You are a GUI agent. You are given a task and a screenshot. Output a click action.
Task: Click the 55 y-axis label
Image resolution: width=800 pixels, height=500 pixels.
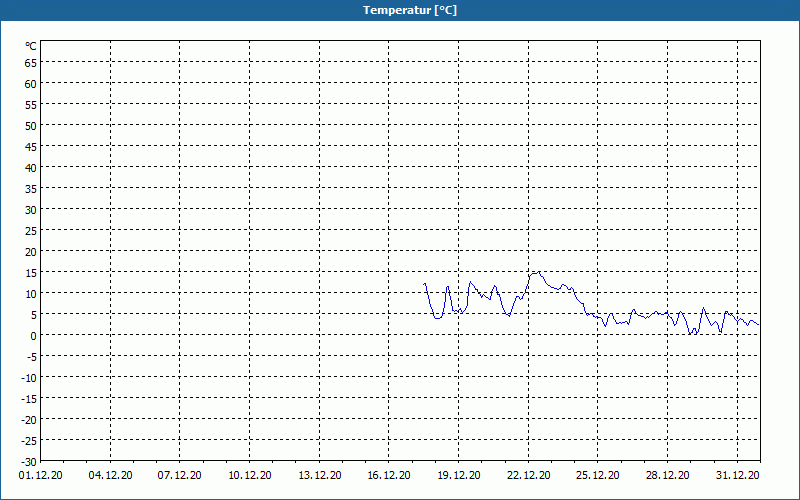click(x=31, y=105)
